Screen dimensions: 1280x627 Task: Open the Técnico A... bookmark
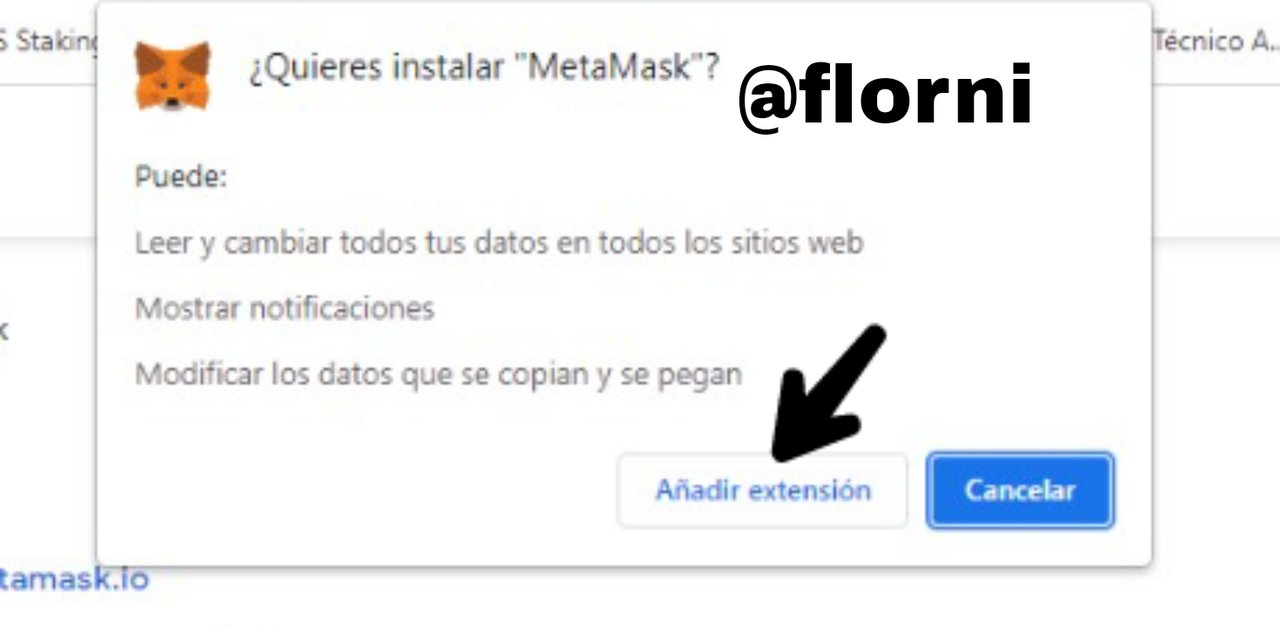[x=1215, y=41]
